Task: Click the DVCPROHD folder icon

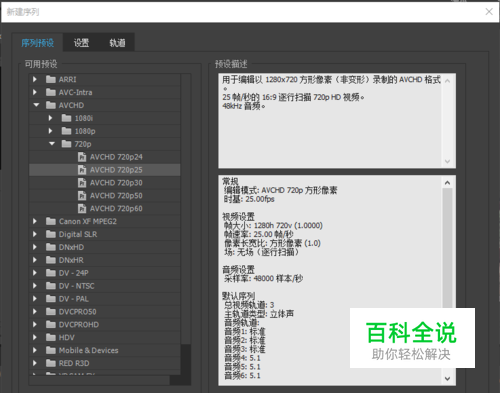Action: pyautogui.click(x=51, y=324)
